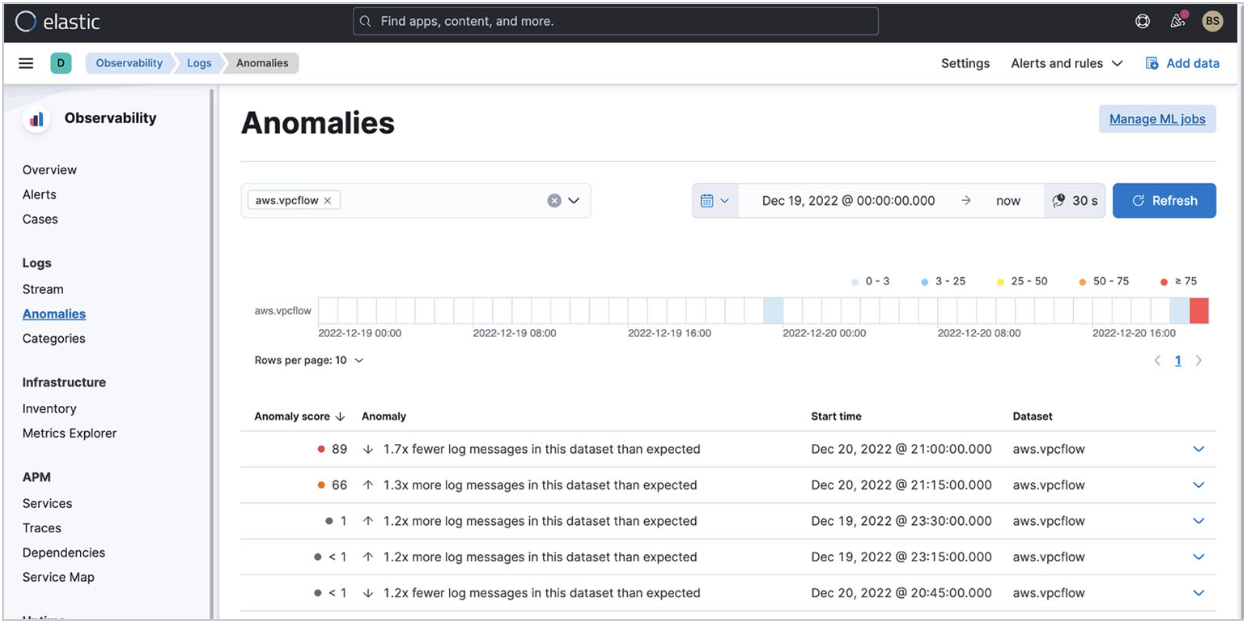1244x622 pixels.
Task: Open Alerts and rules menu
Action: (1066, 63)
